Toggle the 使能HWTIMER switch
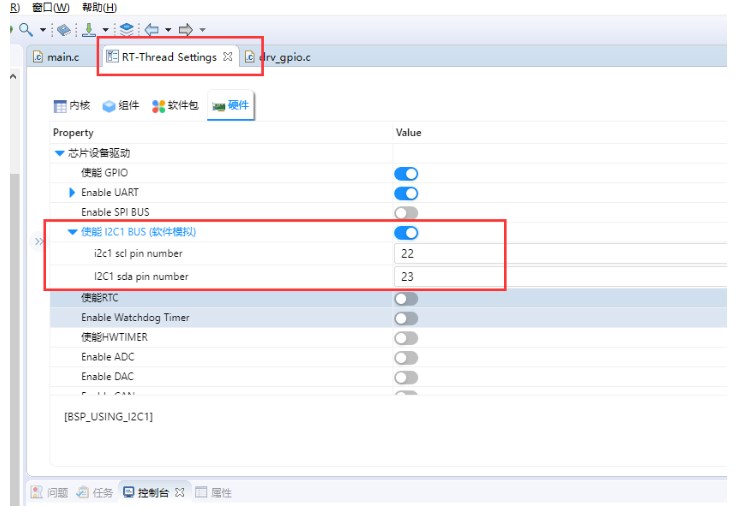The width and height of the screenshot is (738, 507). (406, 338)
